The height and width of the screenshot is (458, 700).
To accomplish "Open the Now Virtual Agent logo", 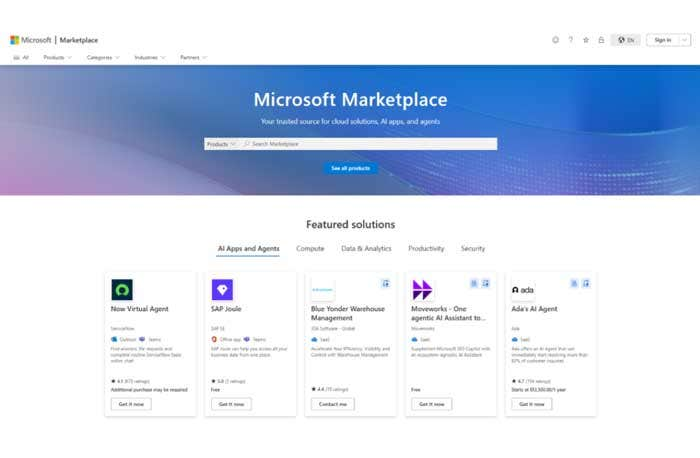I will pos(122,290).
